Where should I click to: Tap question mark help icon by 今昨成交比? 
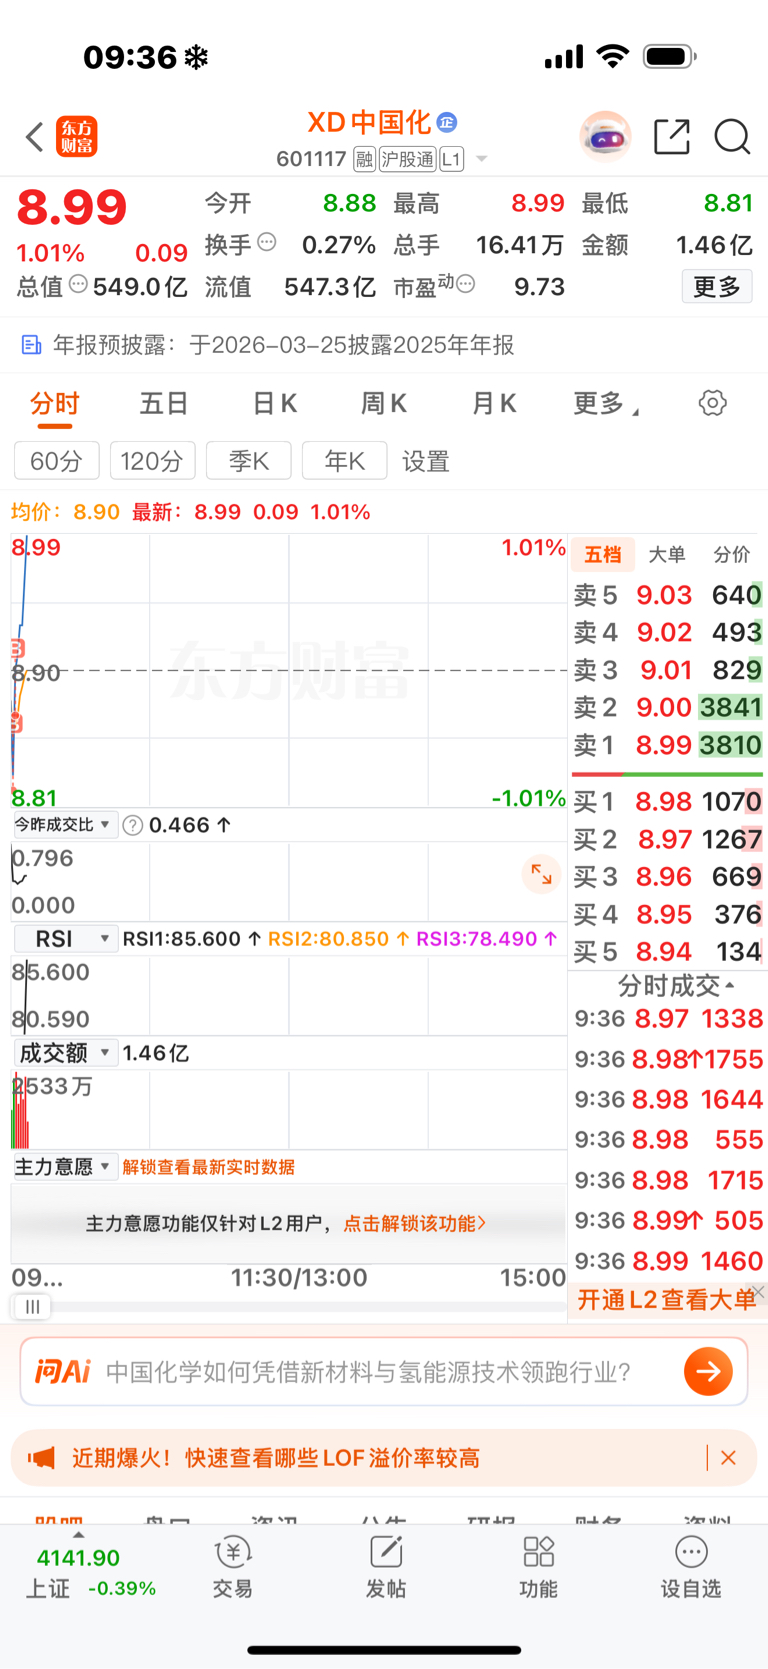tap(132, 825)
